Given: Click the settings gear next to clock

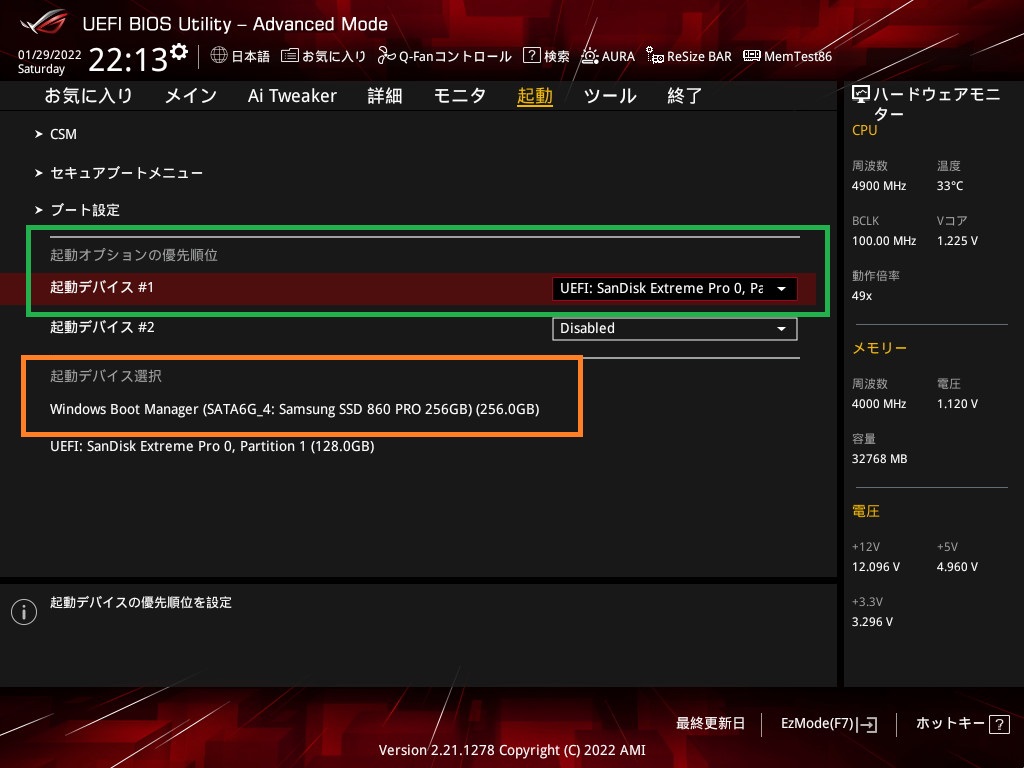Looking at the screenshot, I should tap(179, 52).
